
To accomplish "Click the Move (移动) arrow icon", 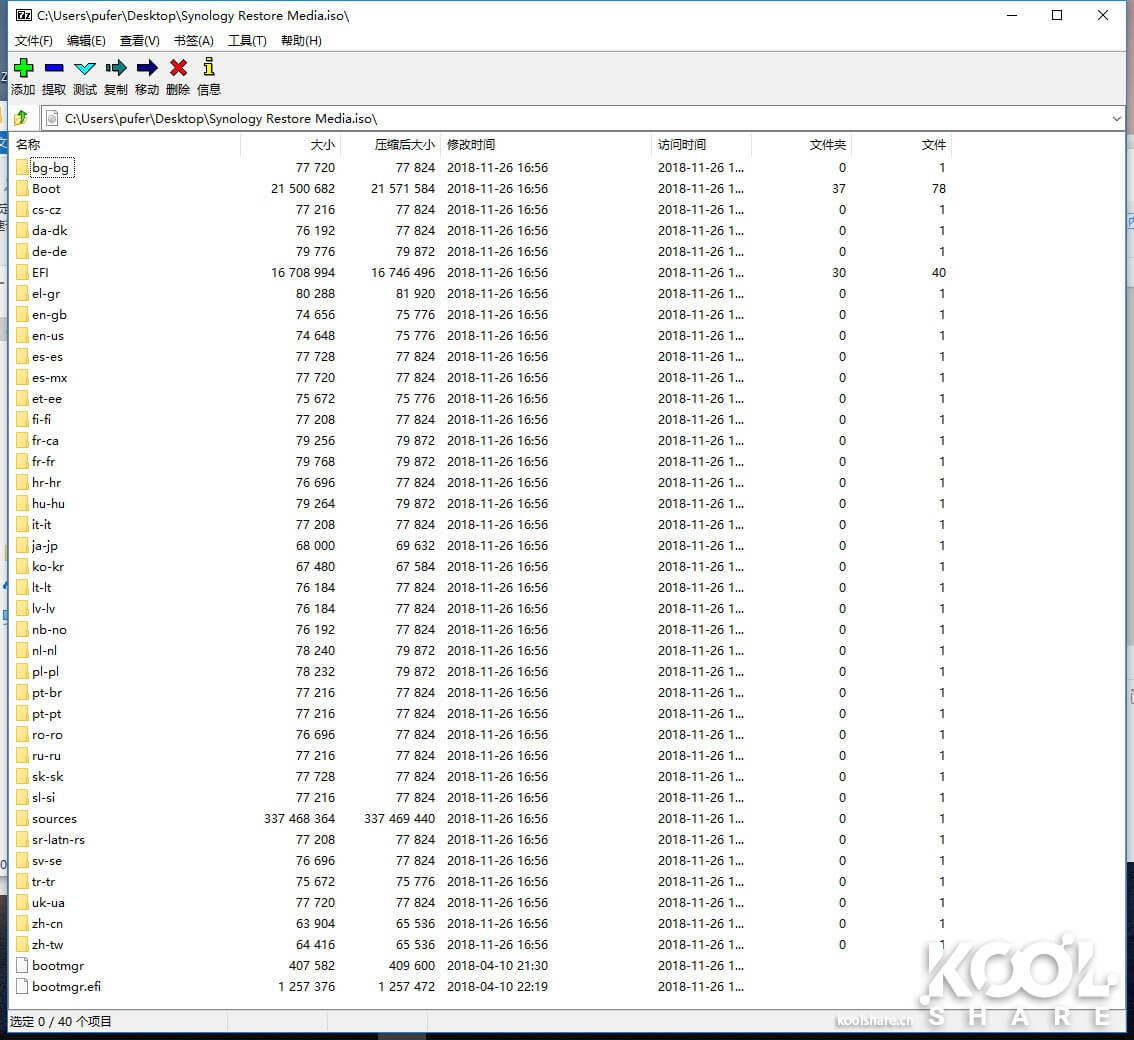I will point(147,68).
